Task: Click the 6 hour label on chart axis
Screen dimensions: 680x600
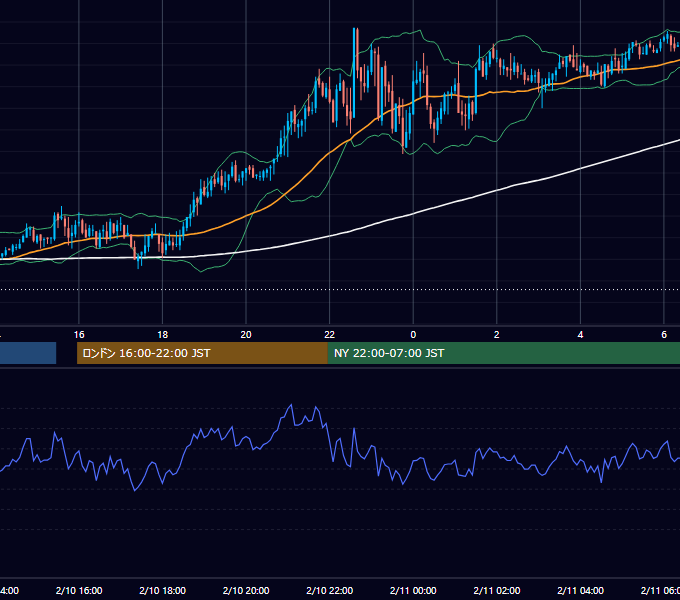Action: [x=664, y=335]
